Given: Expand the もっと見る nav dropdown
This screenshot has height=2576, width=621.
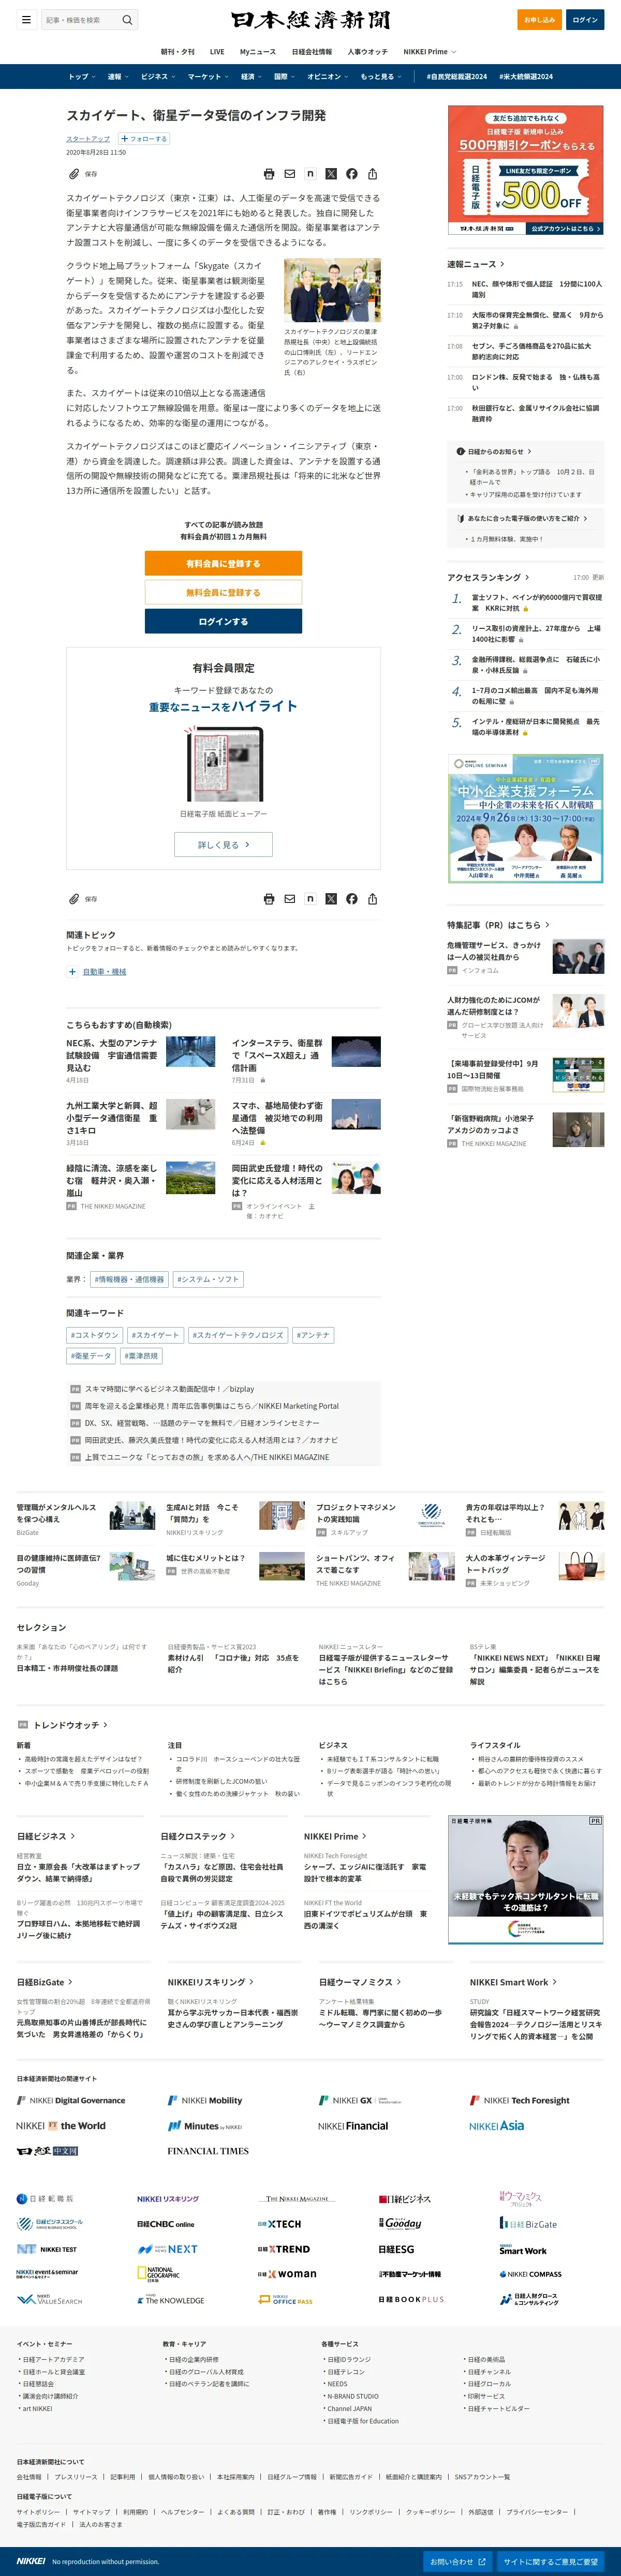Looking at the screenshot, I should pyautogui.click(x=381, y=77).
